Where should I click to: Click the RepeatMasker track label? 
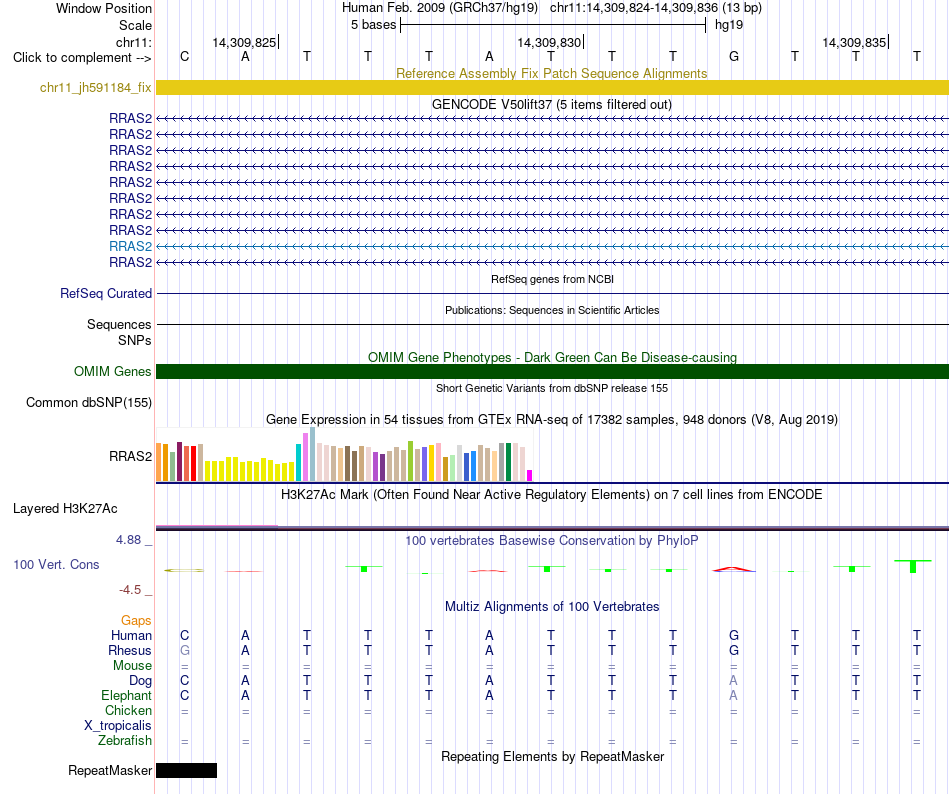tap(110, 770)
